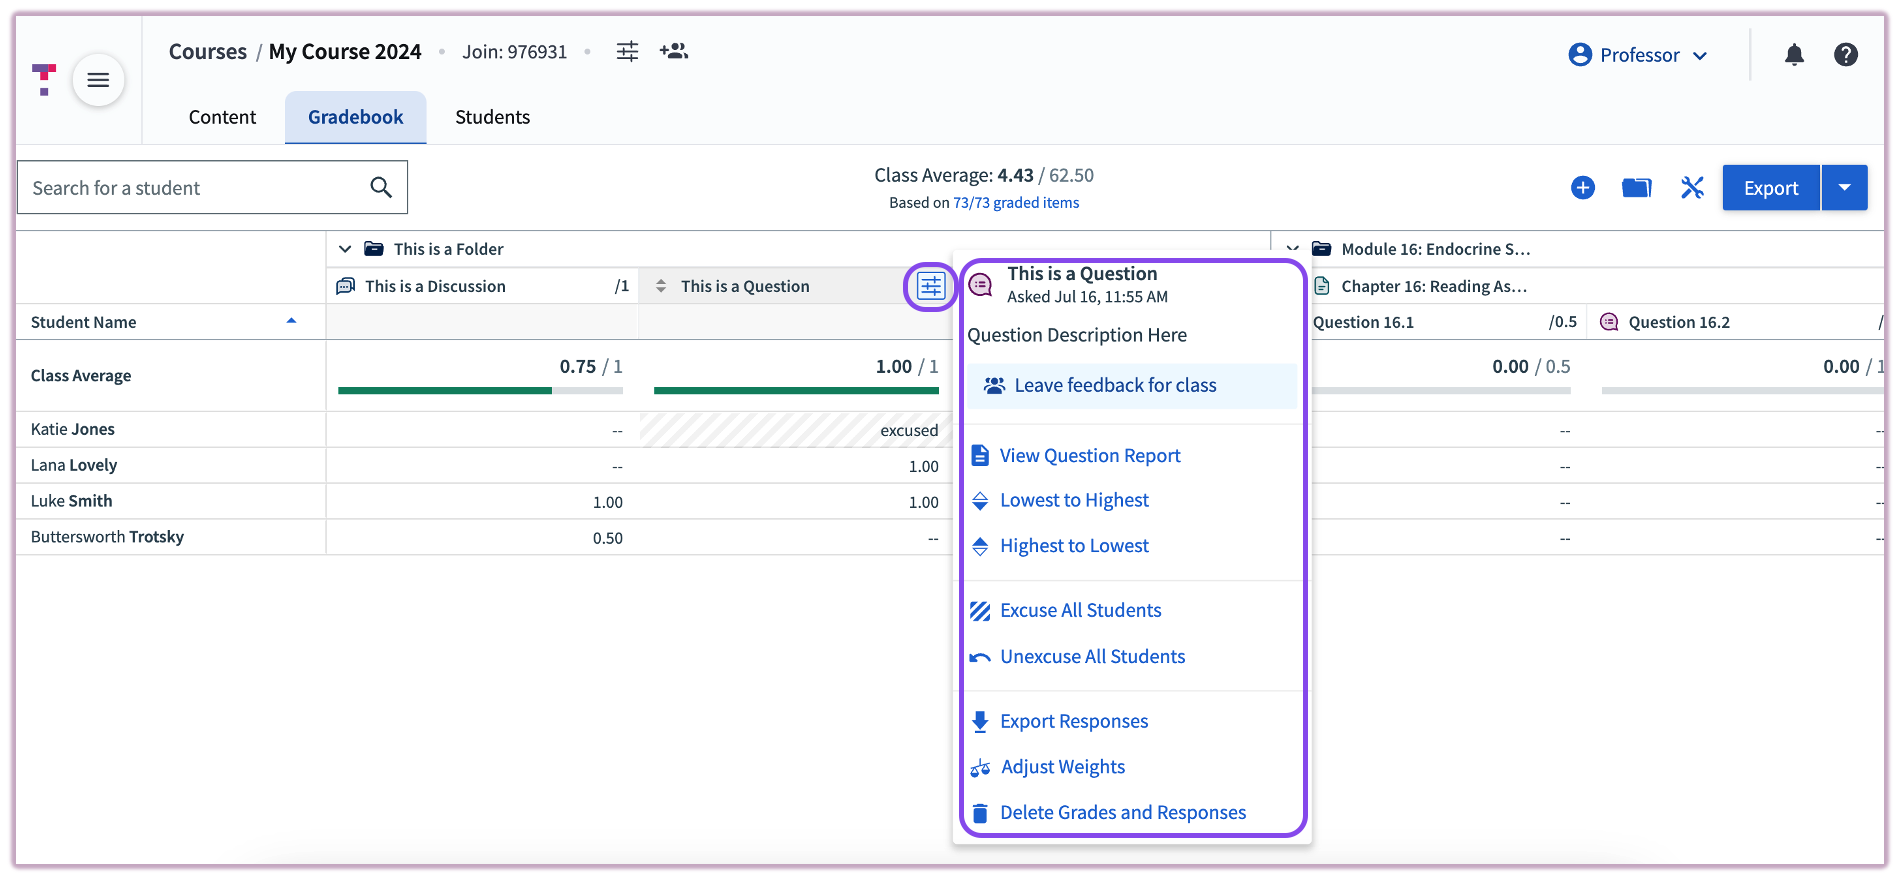Sort grades Lowest to Highest
1894x878 pixels.
point(1074,500)
